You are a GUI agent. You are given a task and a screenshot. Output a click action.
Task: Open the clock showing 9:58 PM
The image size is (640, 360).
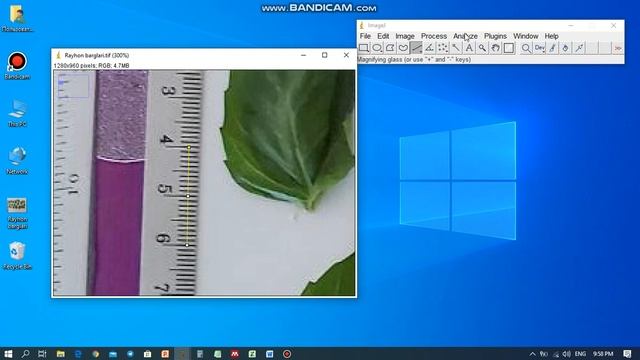pyautogui.click(x=603, y=354)
